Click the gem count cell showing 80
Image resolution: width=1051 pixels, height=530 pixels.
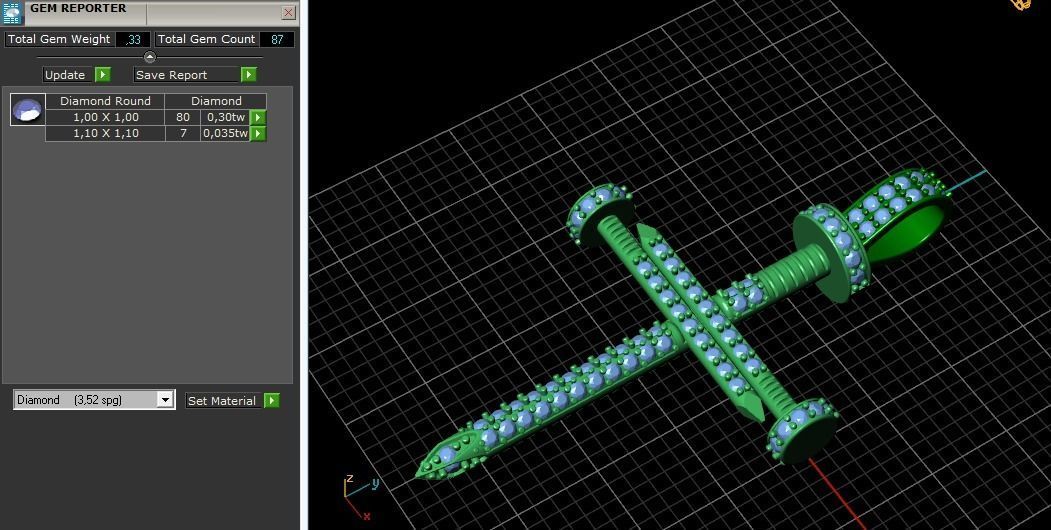tap(183, 117)
